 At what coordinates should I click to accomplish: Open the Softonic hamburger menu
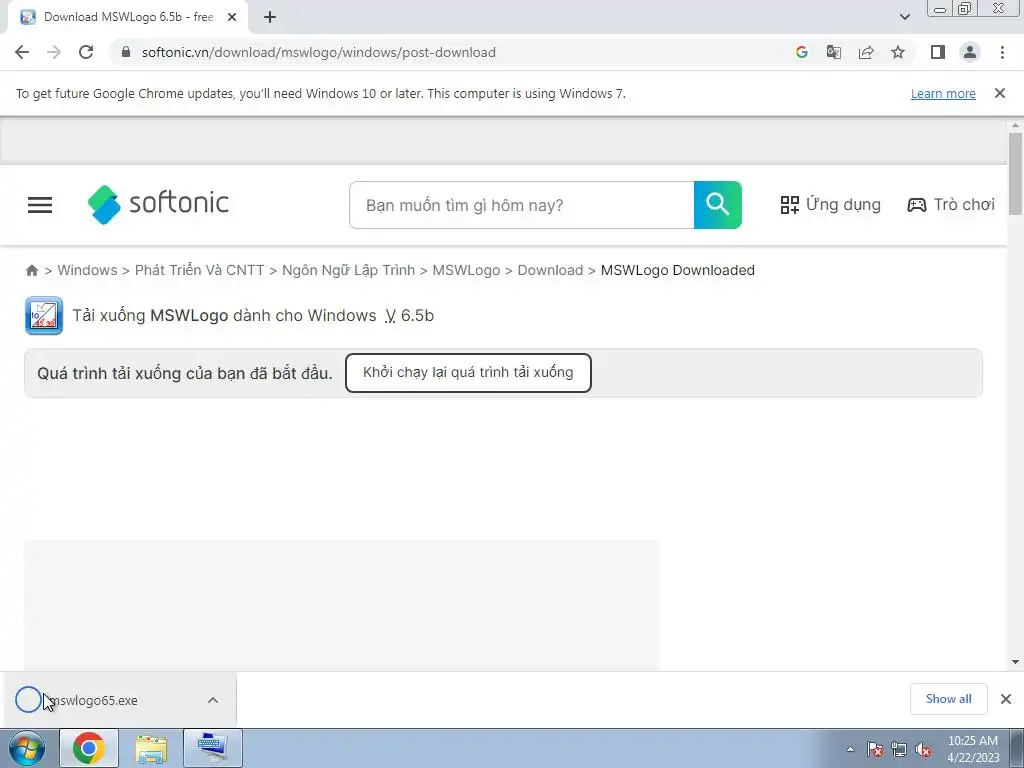[40, 205]
